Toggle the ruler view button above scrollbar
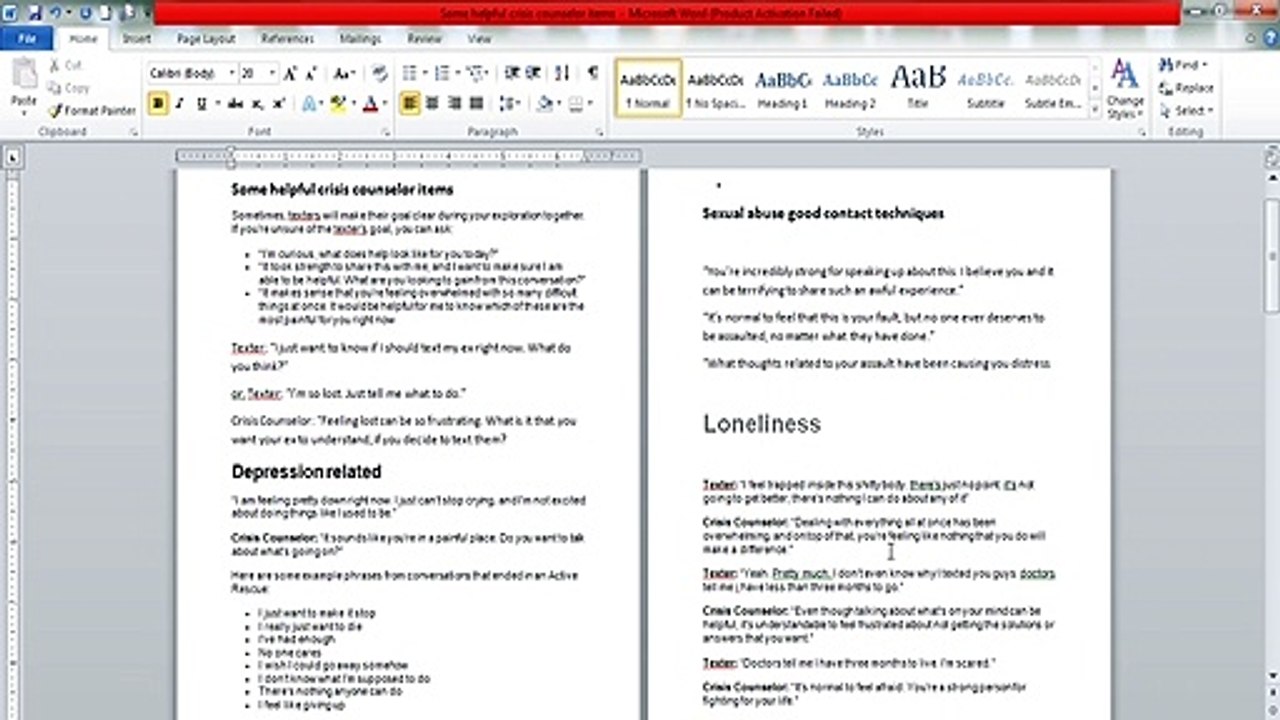 (x=1270, y=155)
